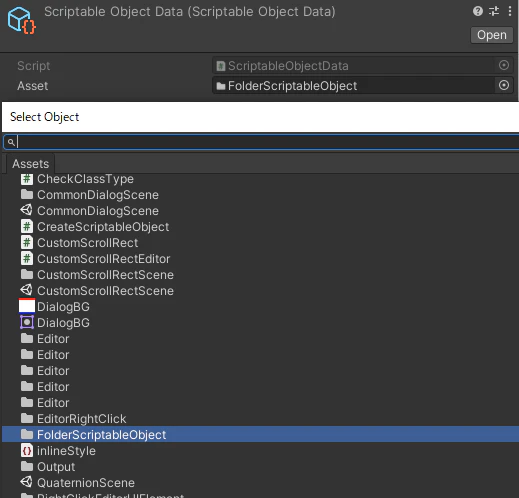Select the inlineStyle stylesheet icon
The image size is (519, 498).
[x=27, y=451]
